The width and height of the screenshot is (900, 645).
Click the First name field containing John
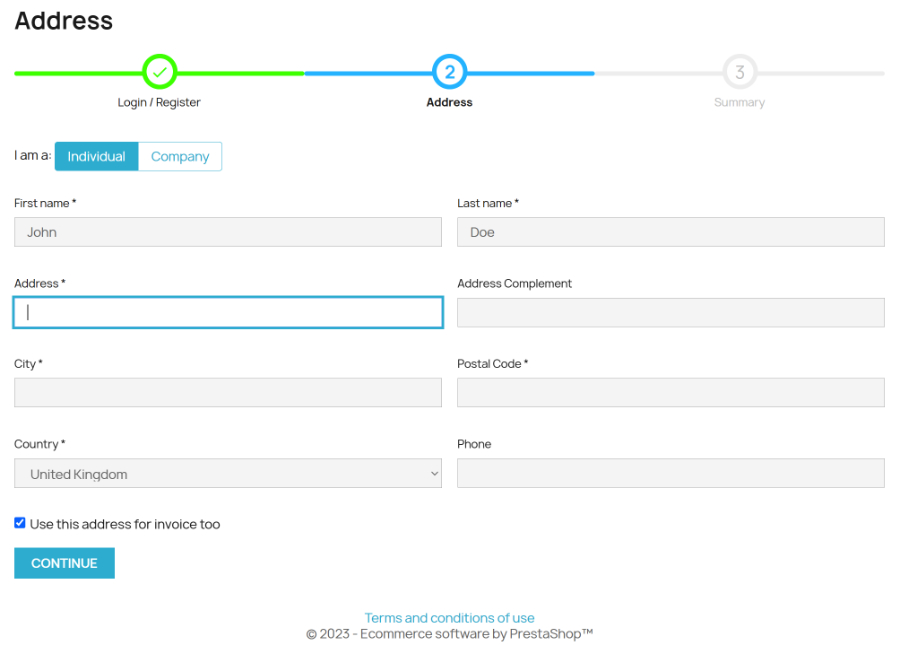click(228, 232)
